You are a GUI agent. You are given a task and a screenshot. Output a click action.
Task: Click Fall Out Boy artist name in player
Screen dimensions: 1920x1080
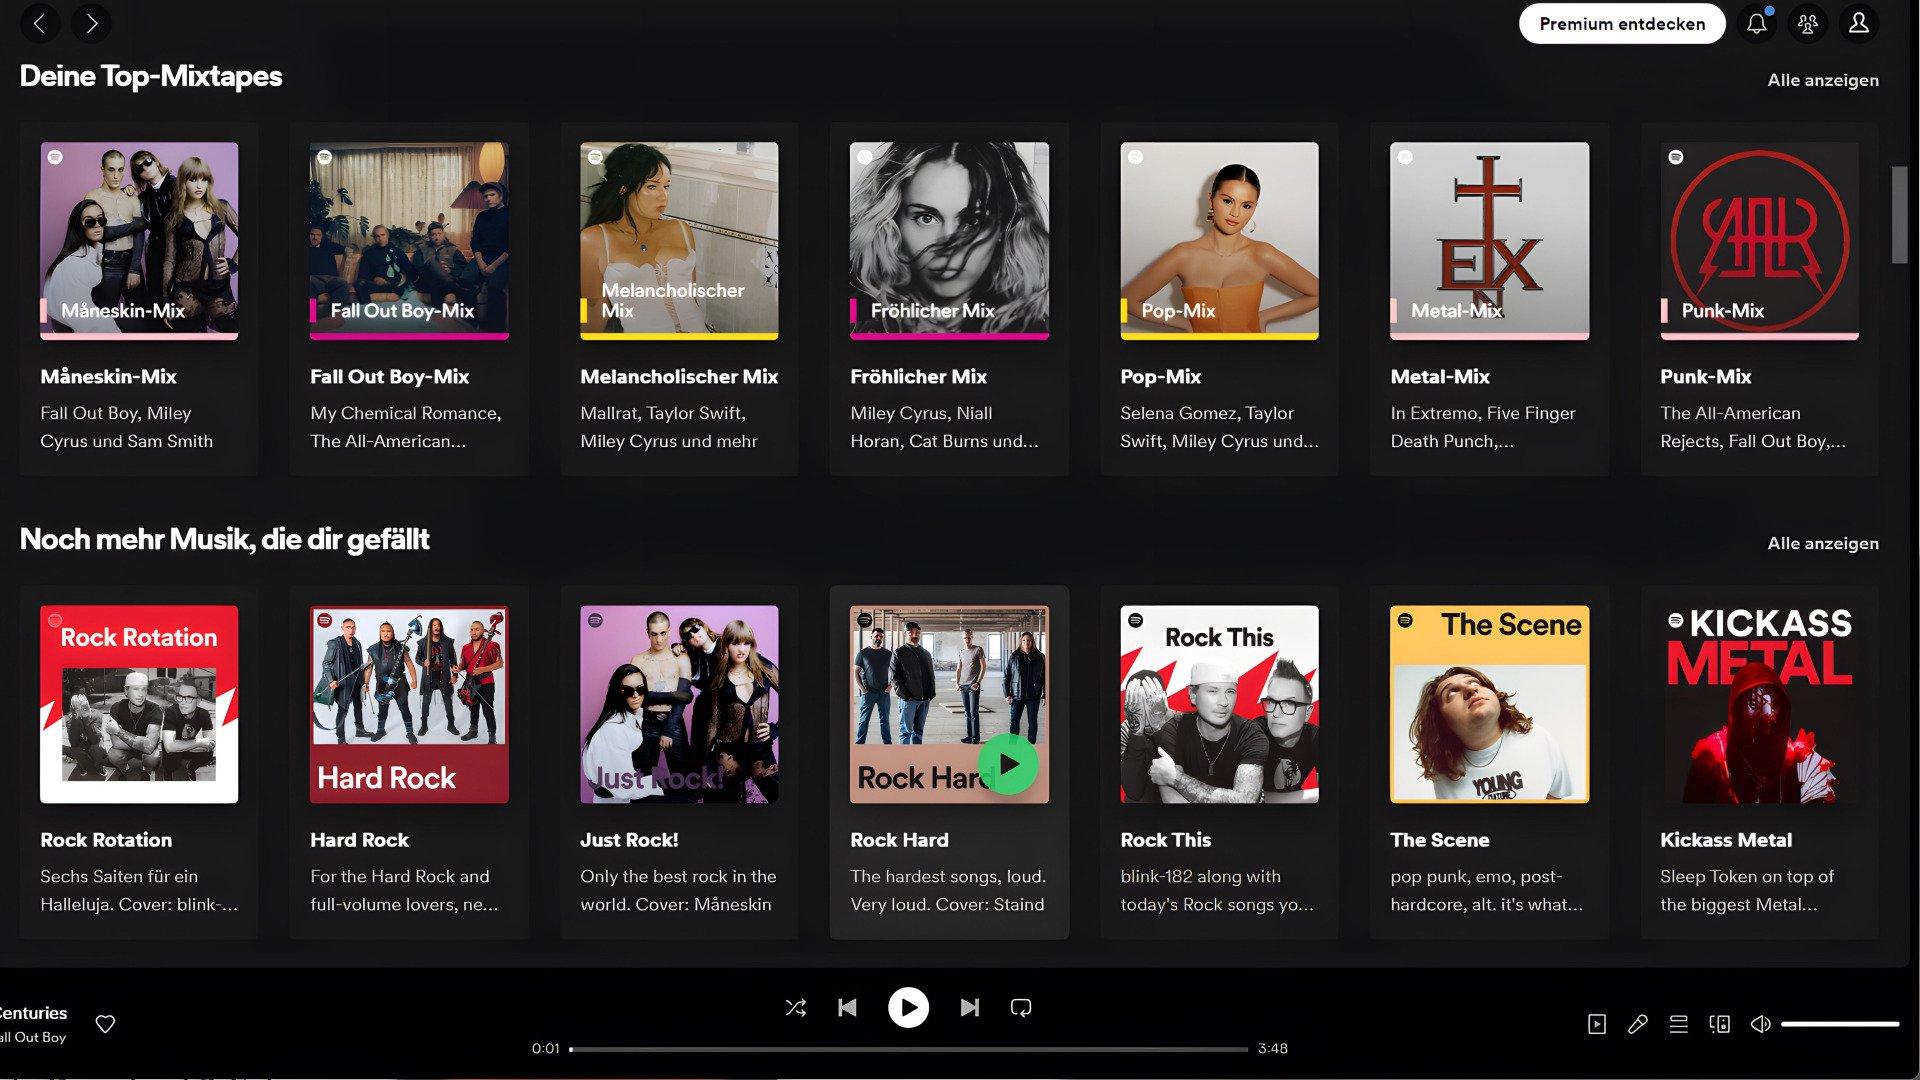(x=33, y=1037)
